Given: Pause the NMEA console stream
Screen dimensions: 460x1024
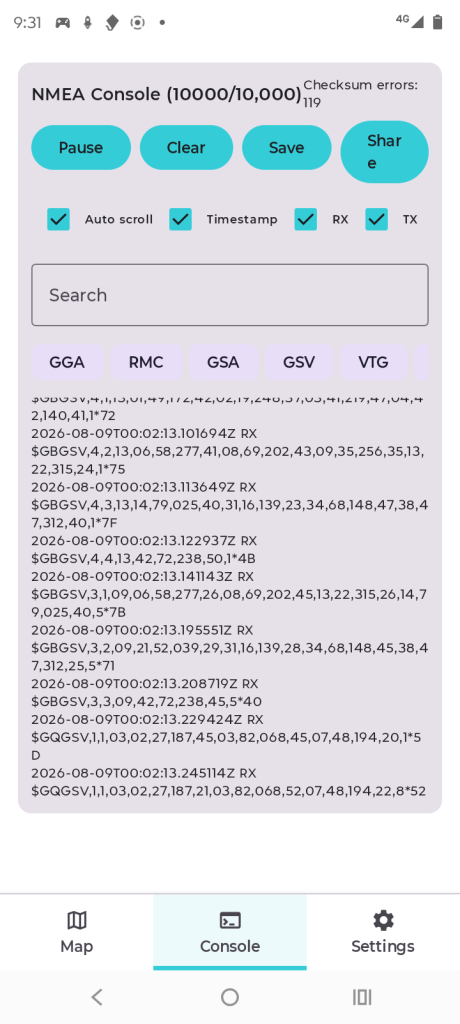Looking at the screenshot, I should 81,148.
